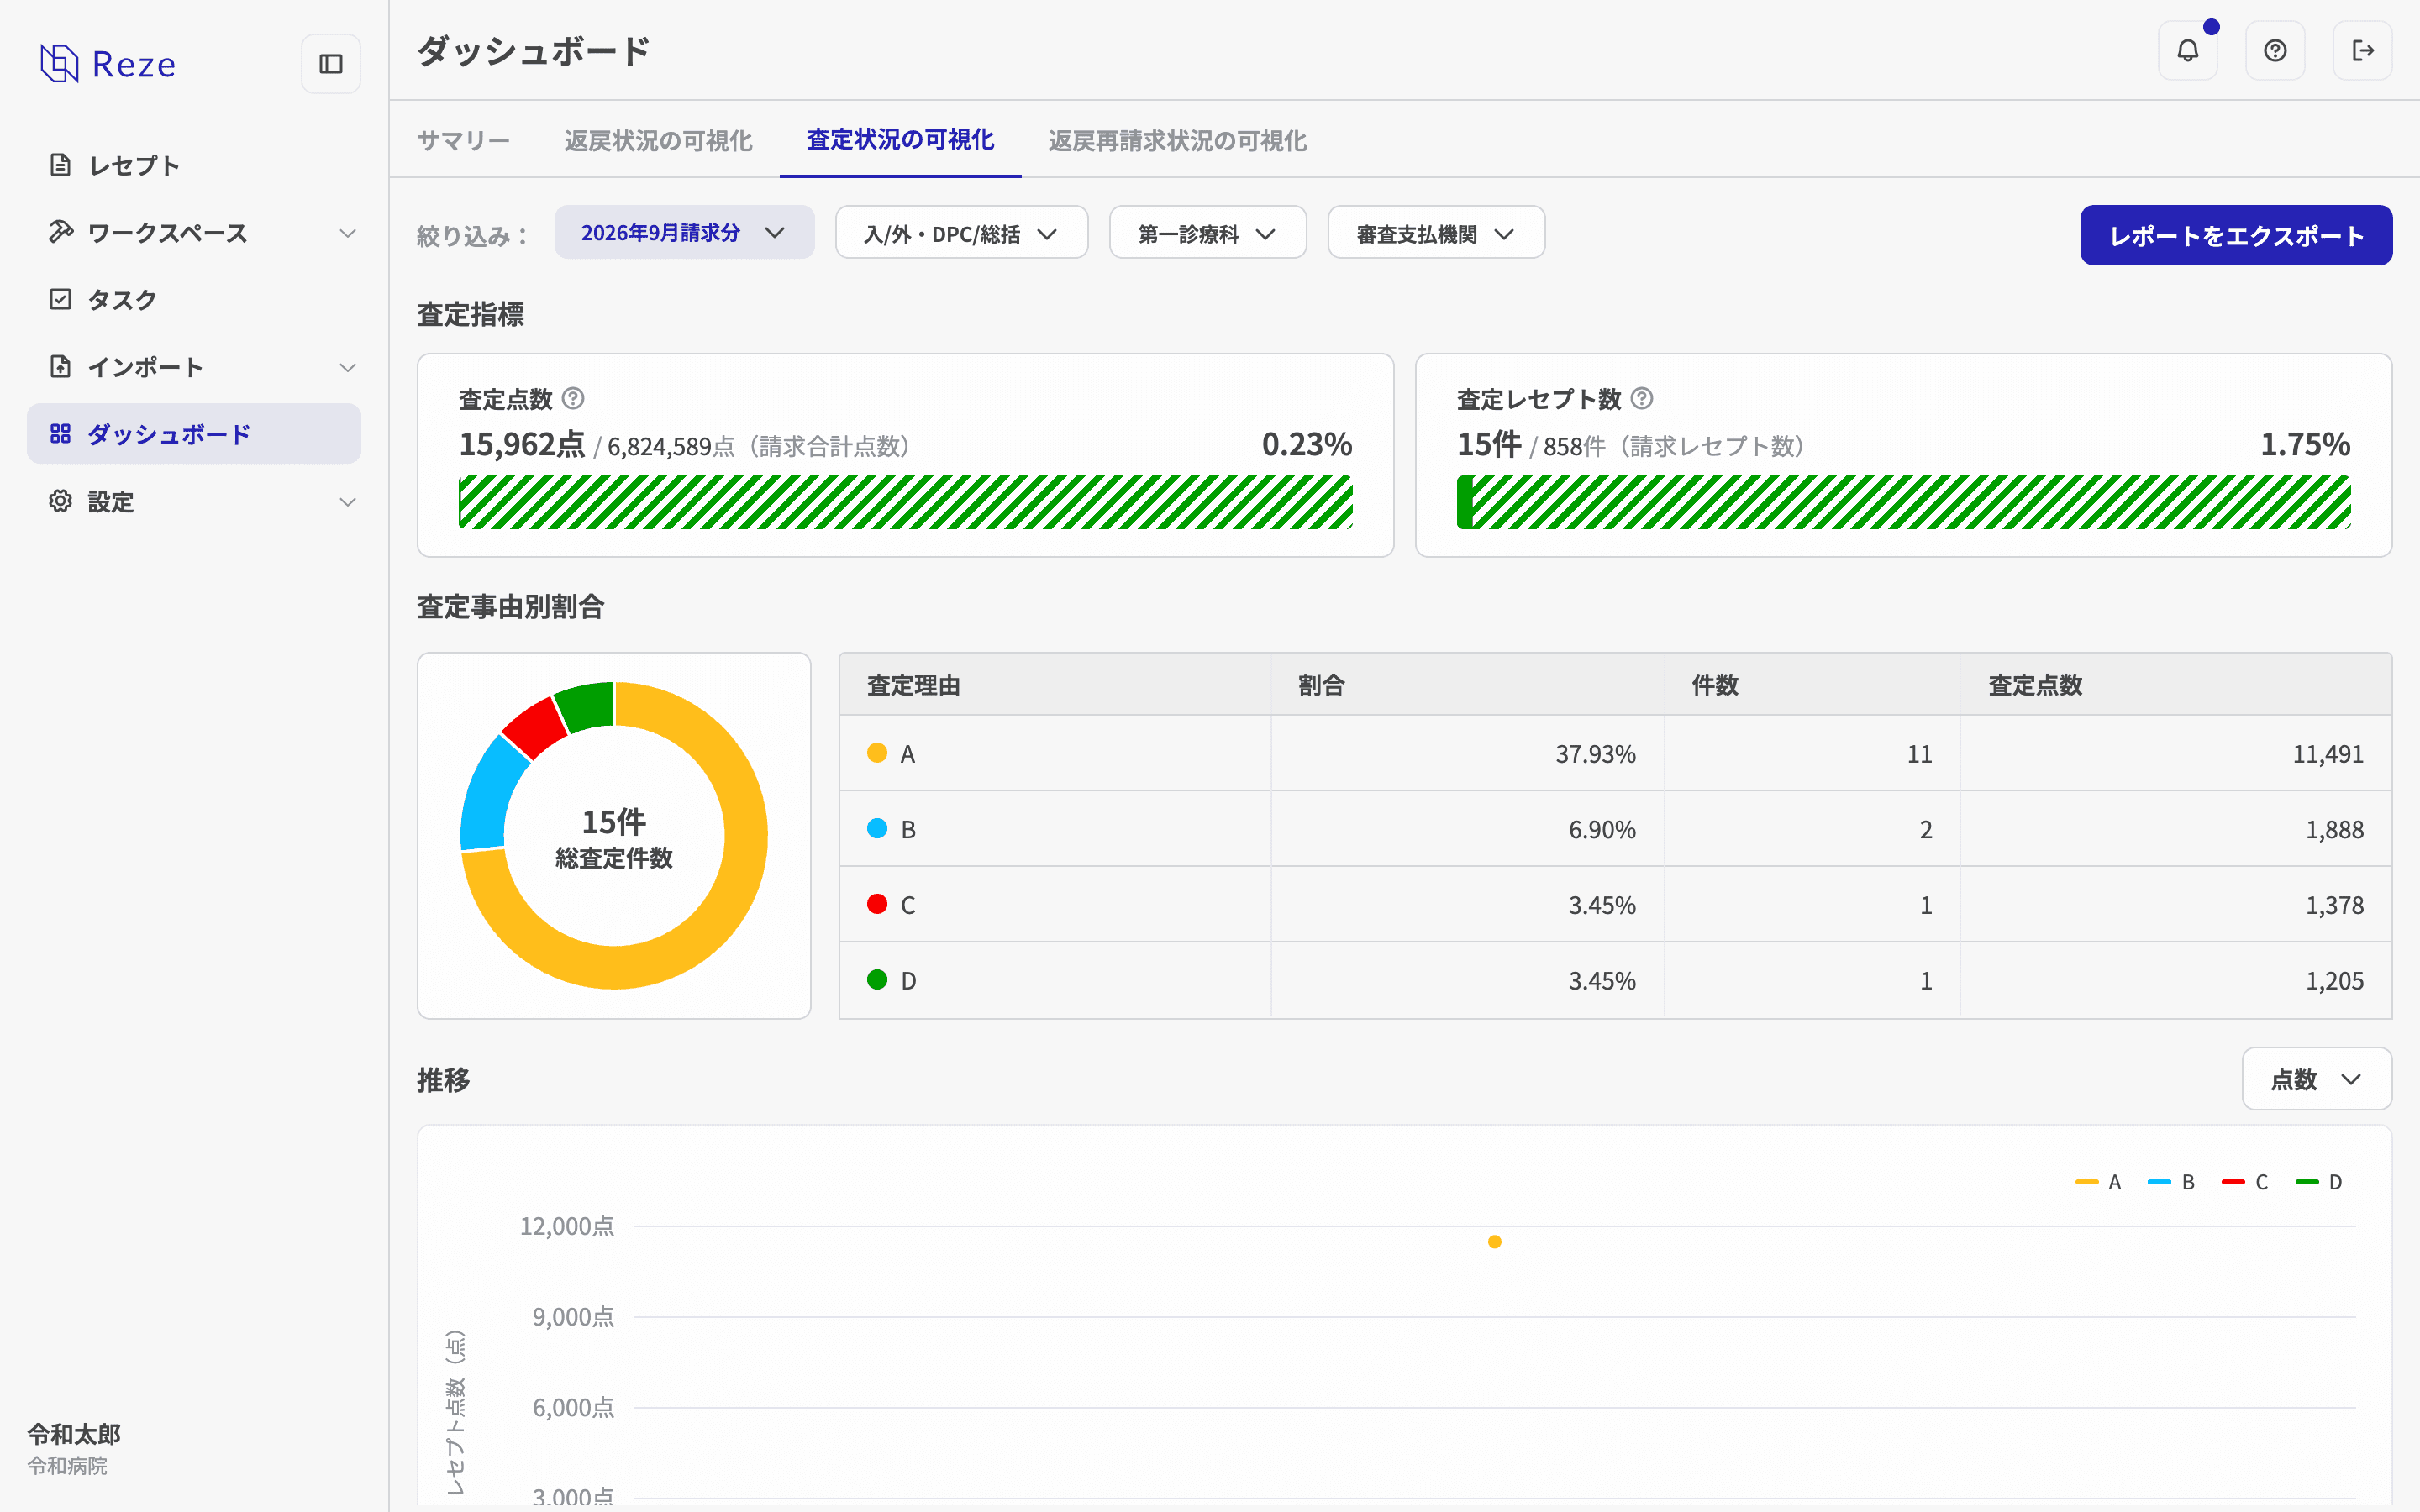Click the レセプト document icon
Viewport: 2420px width, 1512px height.
60,165
